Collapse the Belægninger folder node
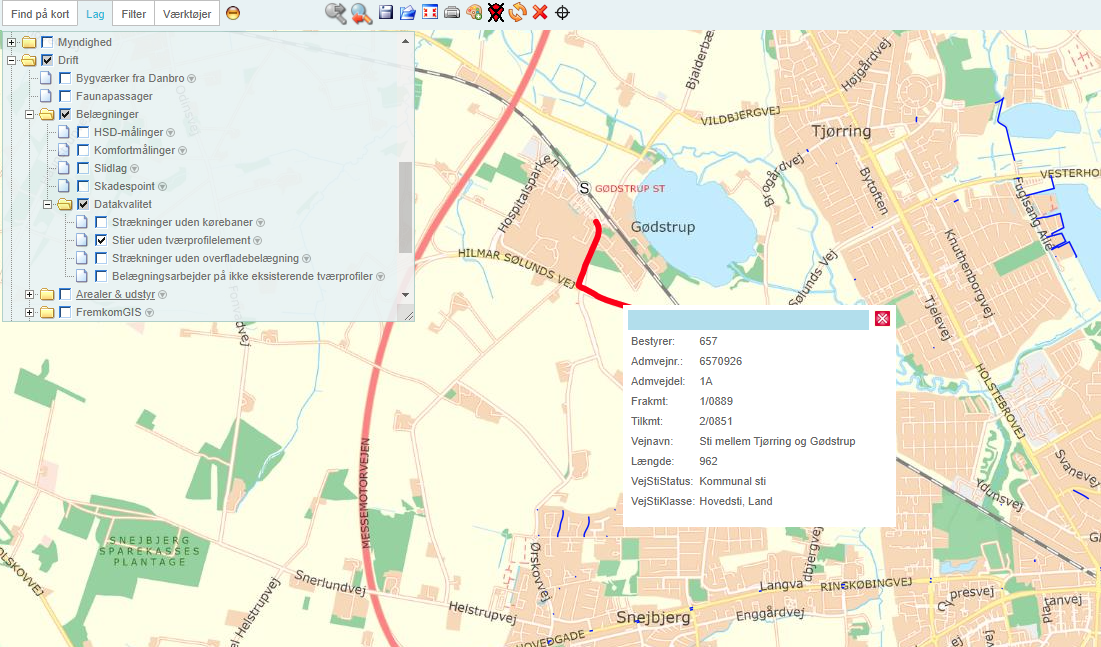The height and width of the screenshot is (647, 1101). (x=30, y=114)
